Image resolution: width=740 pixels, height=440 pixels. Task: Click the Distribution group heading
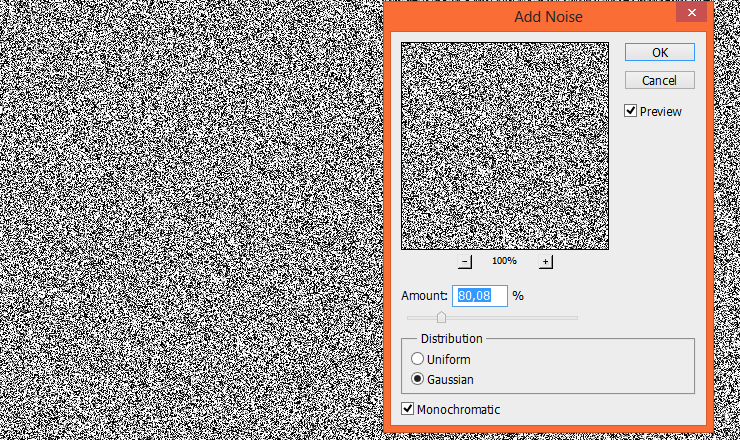click(450, 339)
